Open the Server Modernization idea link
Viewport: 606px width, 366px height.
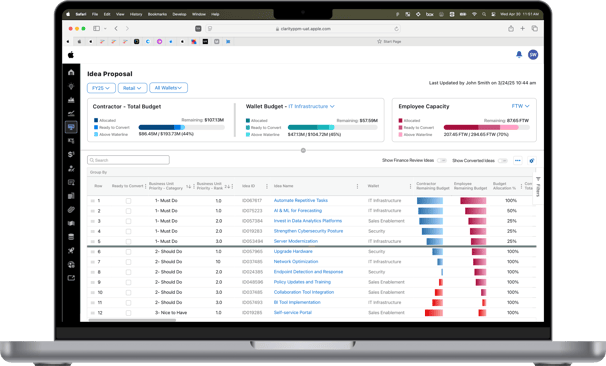pyautogui.click(x=296, y=241)
